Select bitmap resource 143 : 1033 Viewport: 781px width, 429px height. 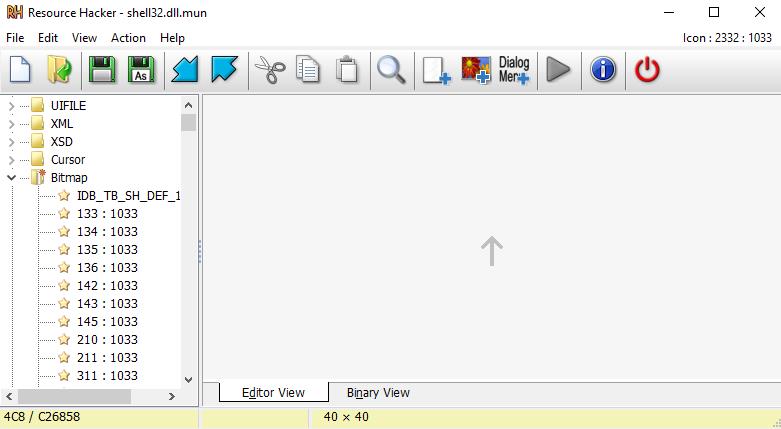(107, 303)
